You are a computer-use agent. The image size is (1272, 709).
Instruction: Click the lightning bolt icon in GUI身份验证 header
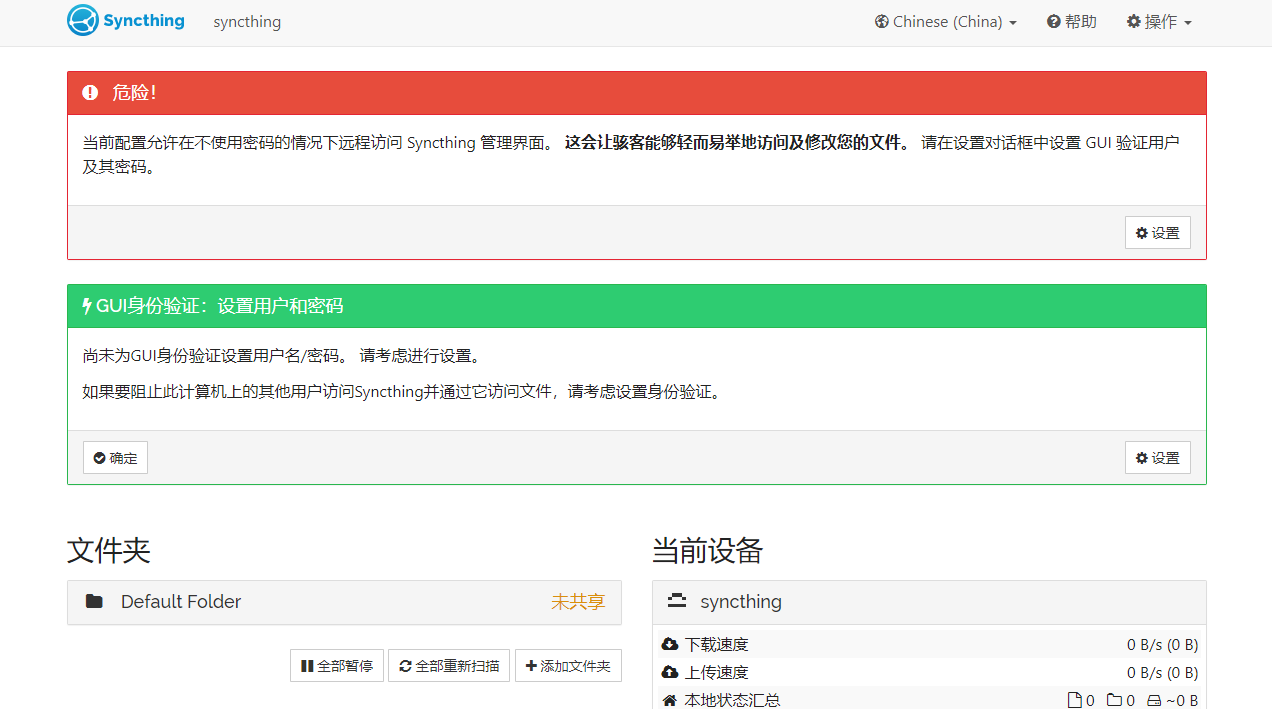(x=87, y=306)
